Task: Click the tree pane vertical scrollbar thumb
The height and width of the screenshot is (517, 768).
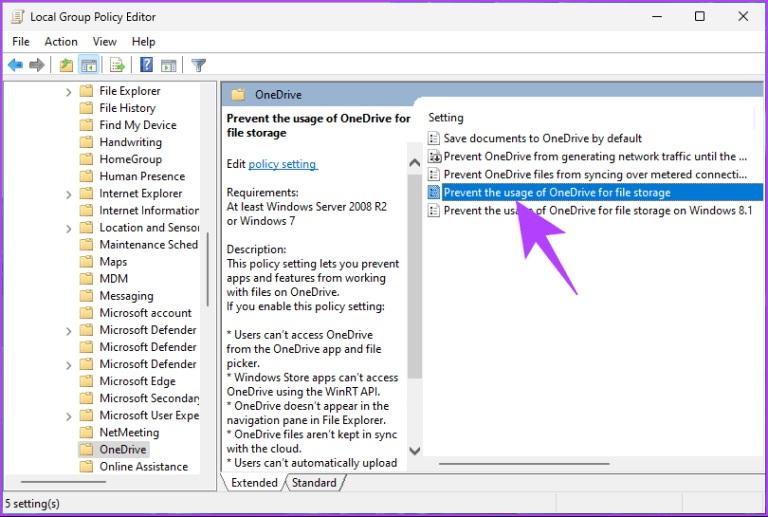Action: click(x=208, y=269)
